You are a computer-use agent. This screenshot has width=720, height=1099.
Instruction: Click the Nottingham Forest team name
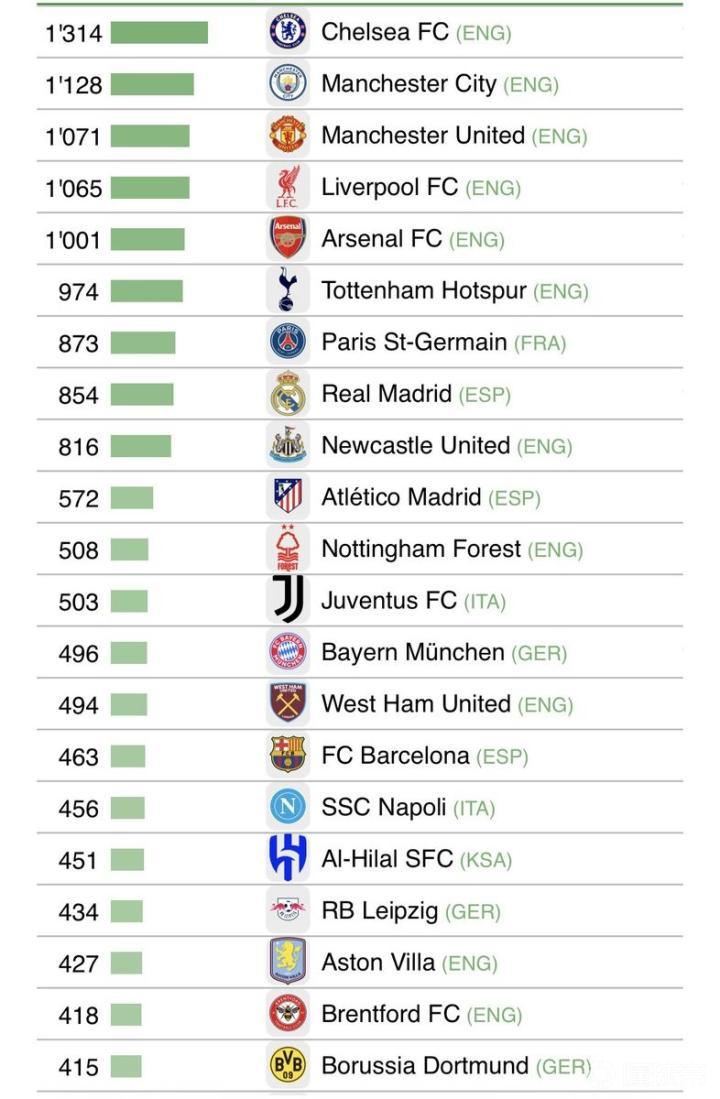coord(421,549)
